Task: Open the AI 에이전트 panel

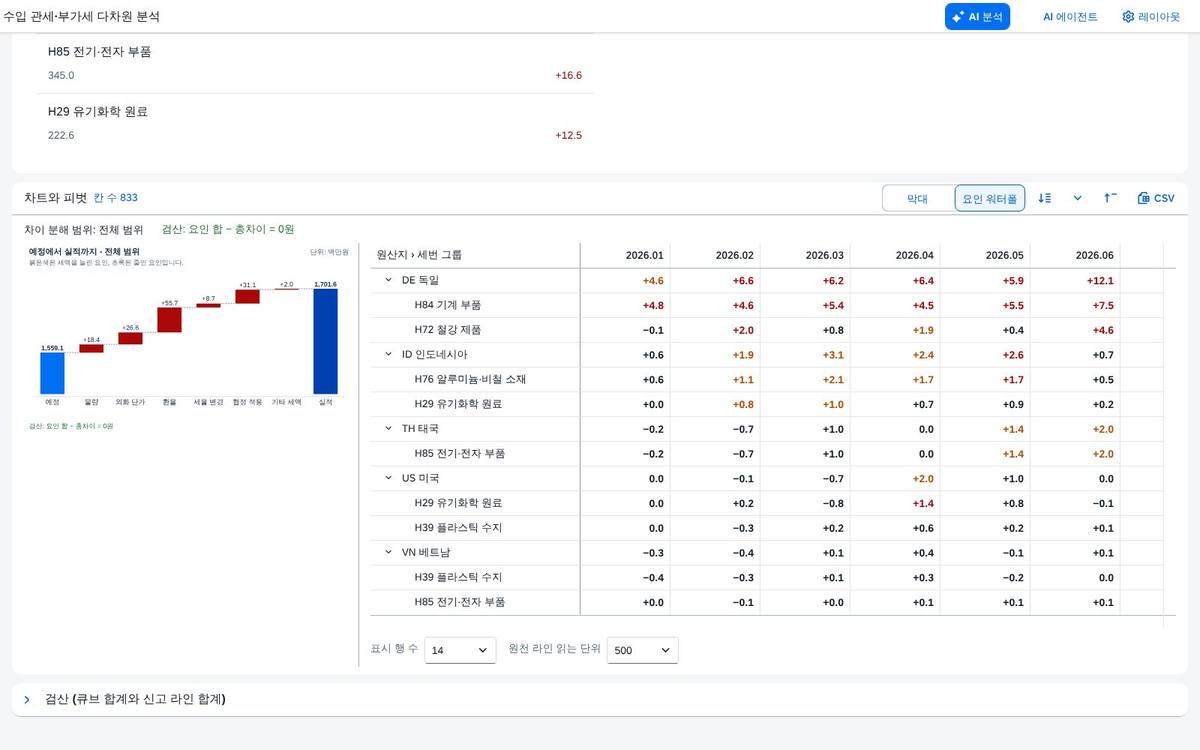Action: (x=1070, y=17)
